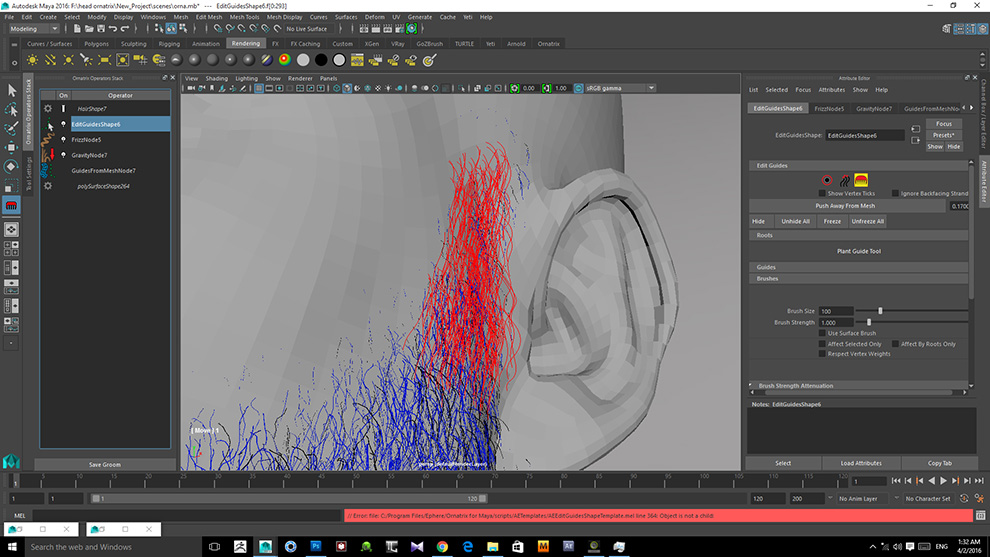Check Affect Selected Only option

point(822,344)
